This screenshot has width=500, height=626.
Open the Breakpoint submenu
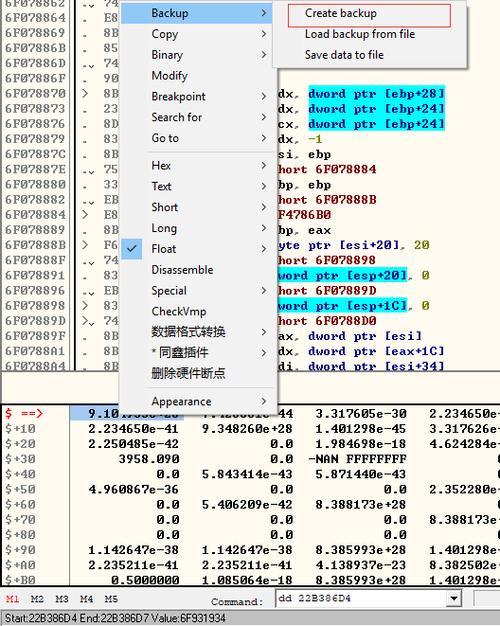[198, 96]
